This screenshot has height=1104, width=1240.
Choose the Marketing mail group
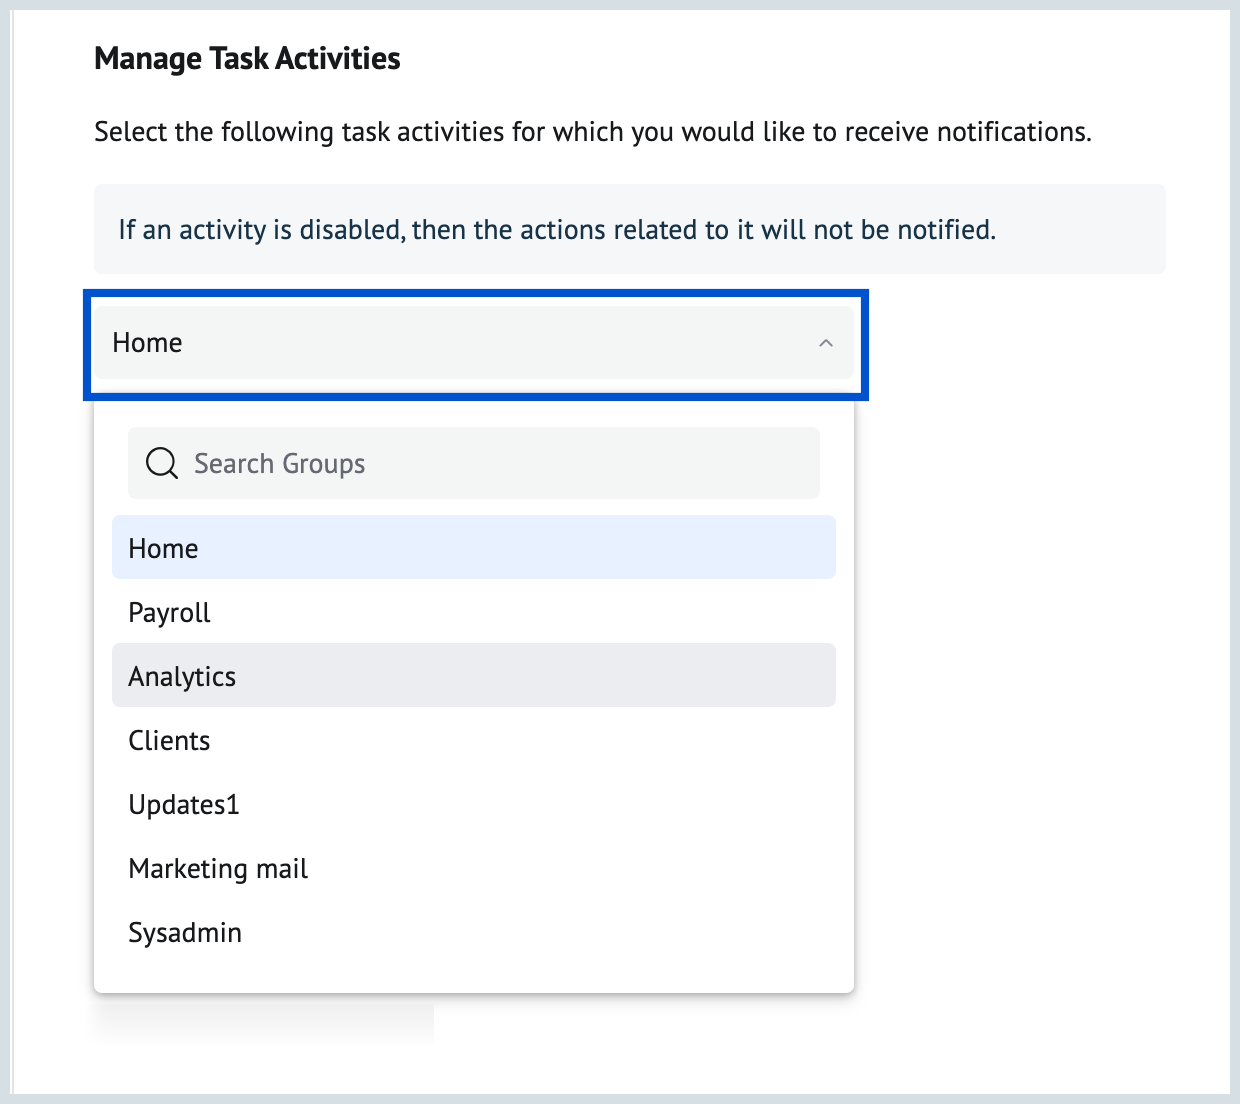coord(218,868)
